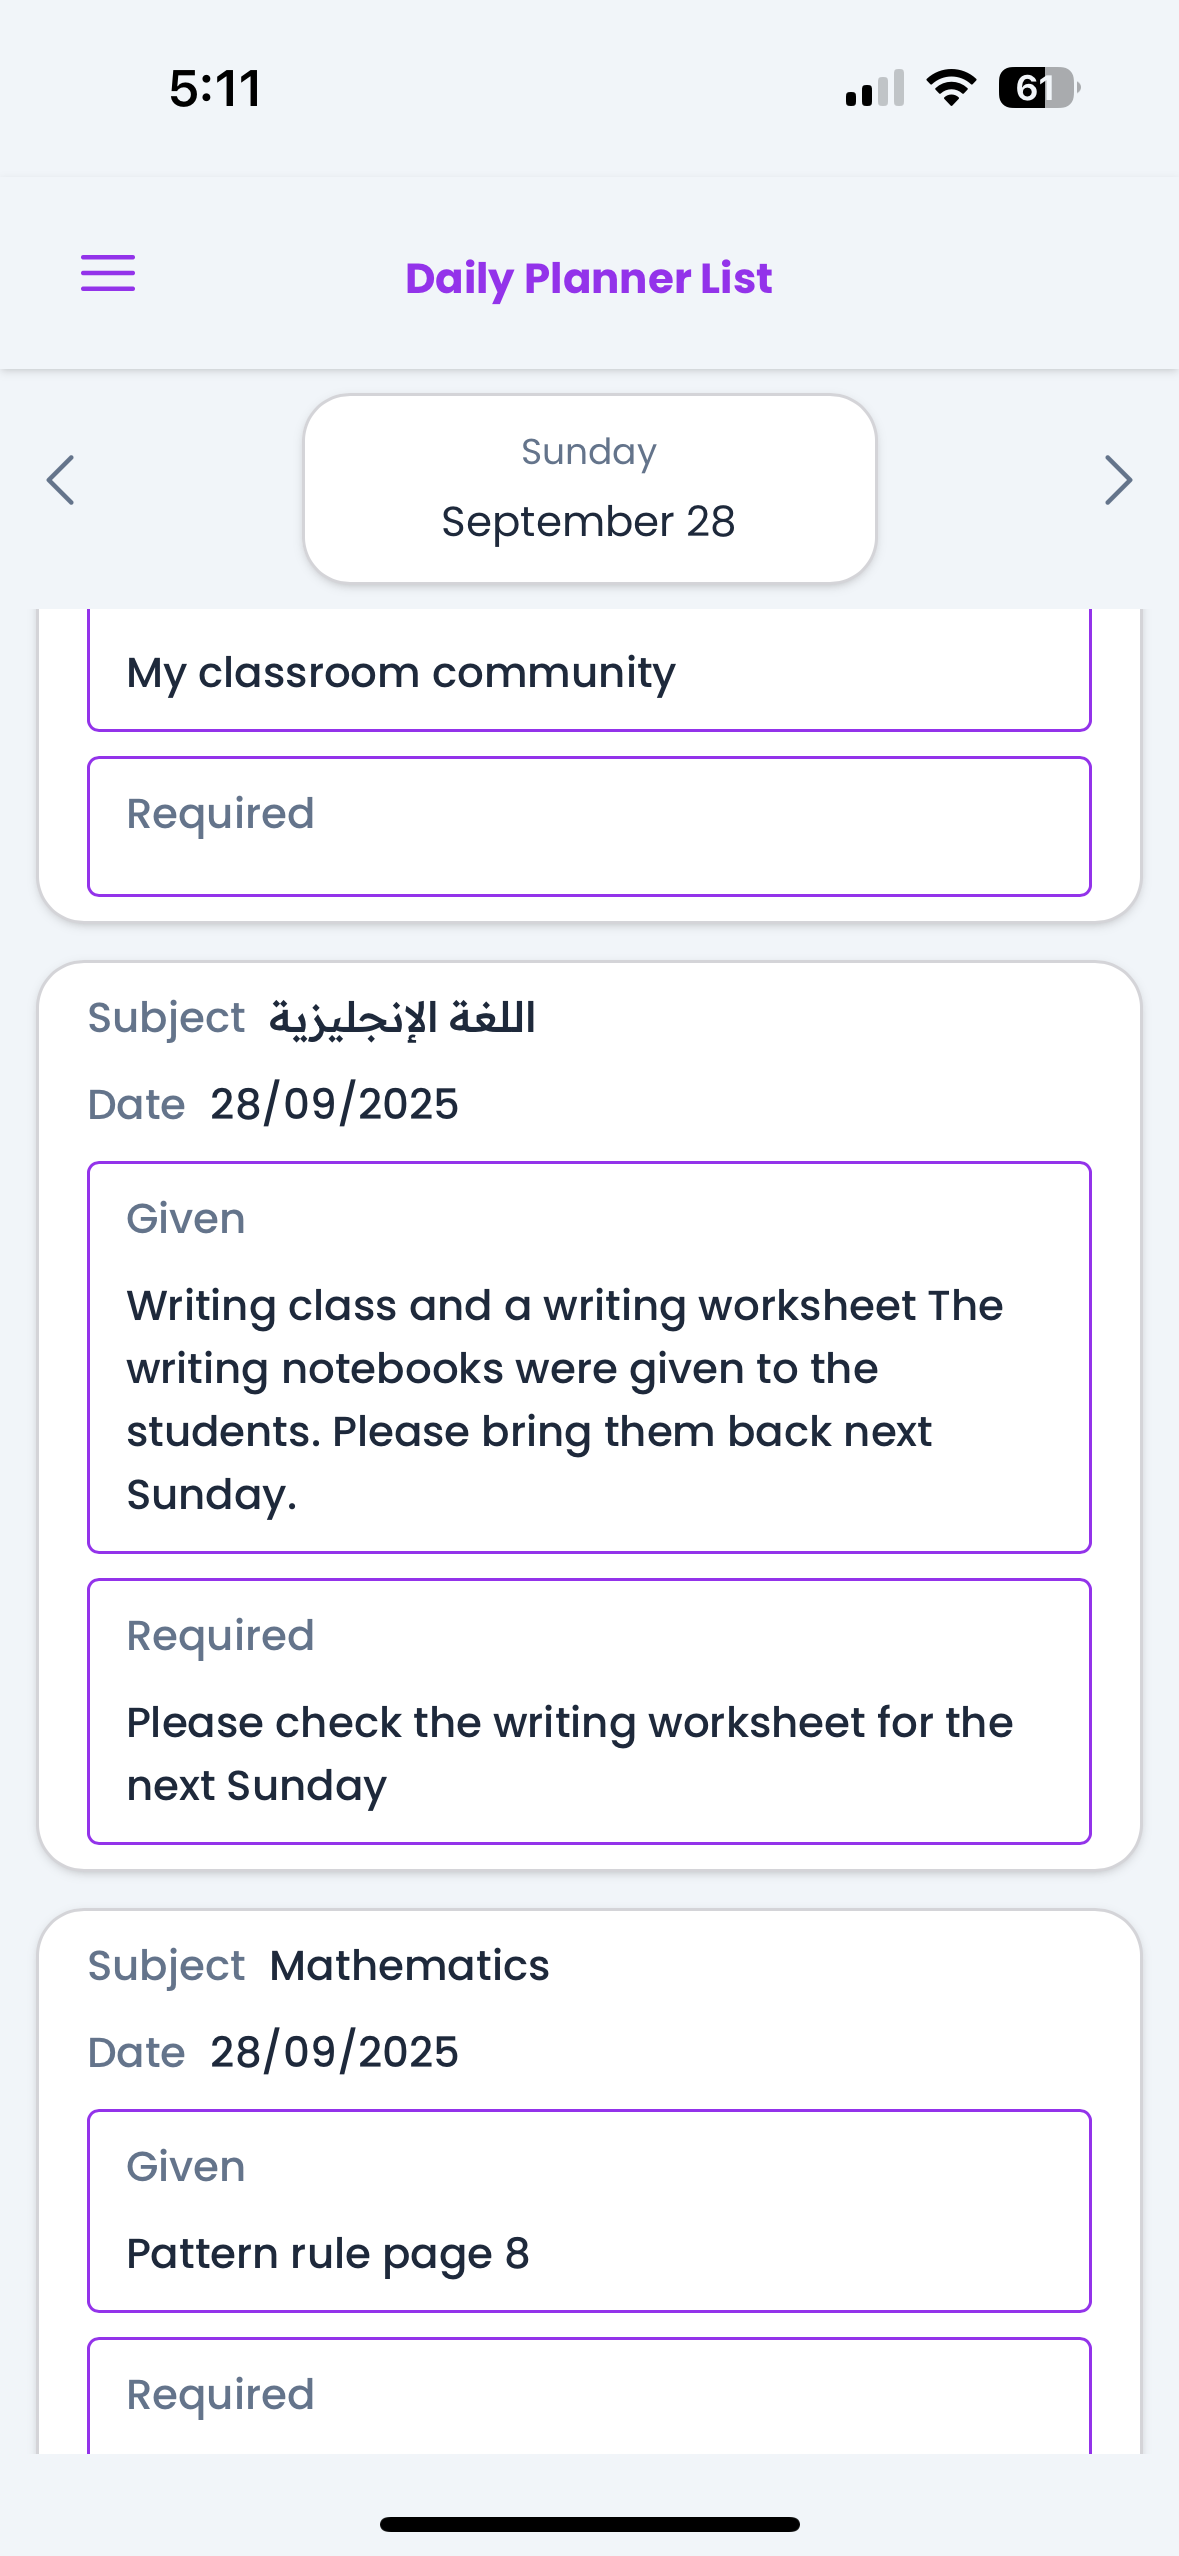Tap the Required writing worksheet note
The height and width of the screenshot is (2556, 1179).
(x=589, y=1711)
